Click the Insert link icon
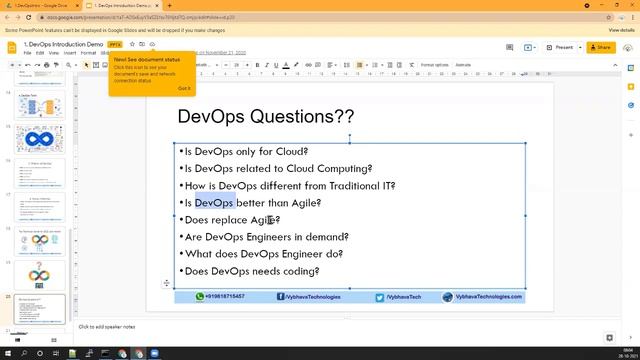Image resolution: width=640 pixels, height=360 pixels. [309, 65]
